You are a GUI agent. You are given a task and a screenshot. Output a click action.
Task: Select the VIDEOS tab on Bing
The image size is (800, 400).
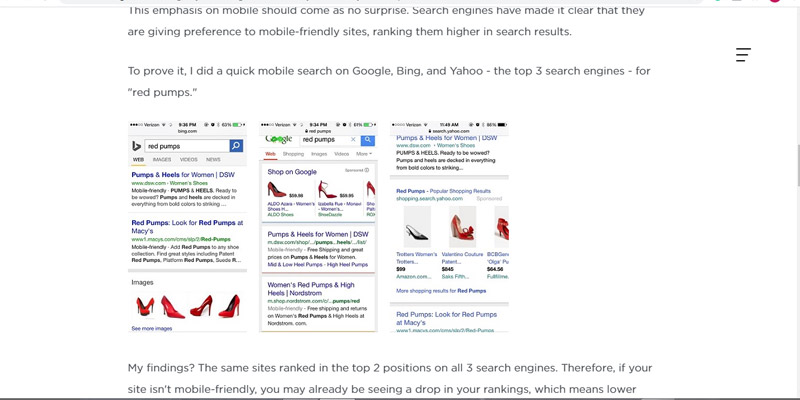pos(188,160)
